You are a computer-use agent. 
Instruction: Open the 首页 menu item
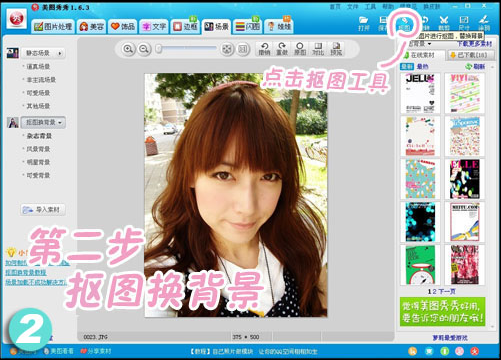[335, 7]
